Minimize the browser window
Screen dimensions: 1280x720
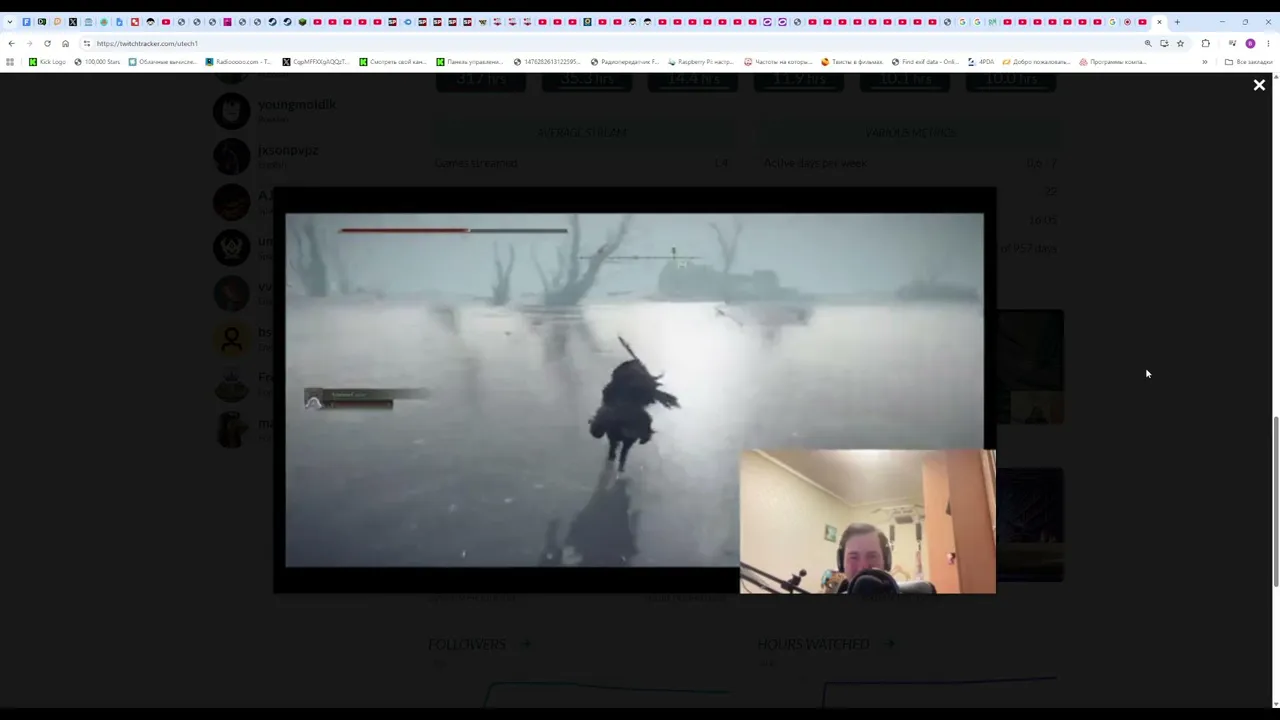pos(1222,22)
